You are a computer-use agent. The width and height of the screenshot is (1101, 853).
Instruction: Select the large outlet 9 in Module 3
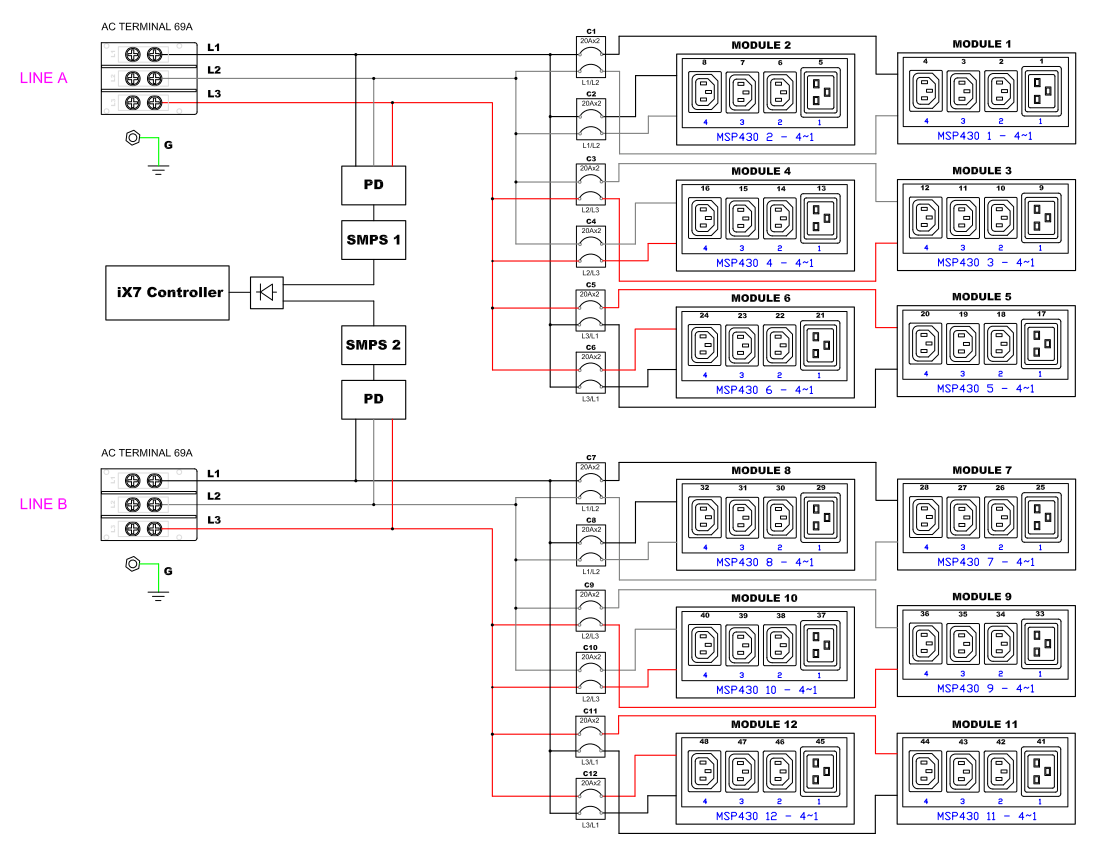(x=1042, y=218)
